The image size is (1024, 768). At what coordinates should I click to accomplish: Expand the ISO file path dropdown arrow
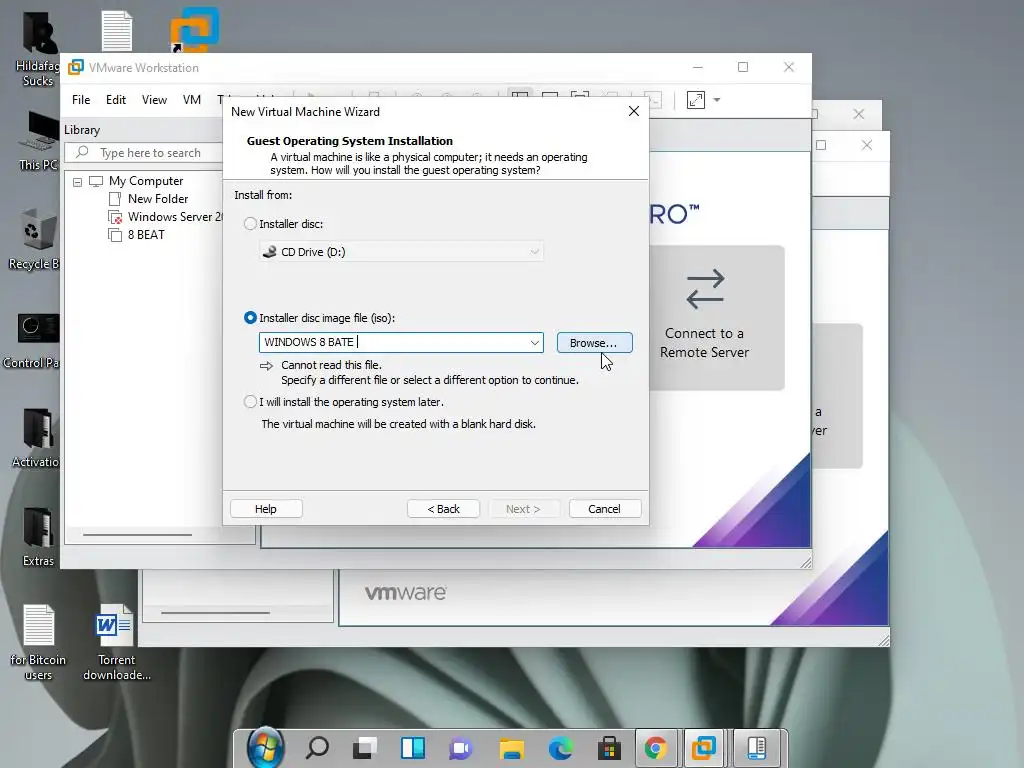(x=534, y=342)
